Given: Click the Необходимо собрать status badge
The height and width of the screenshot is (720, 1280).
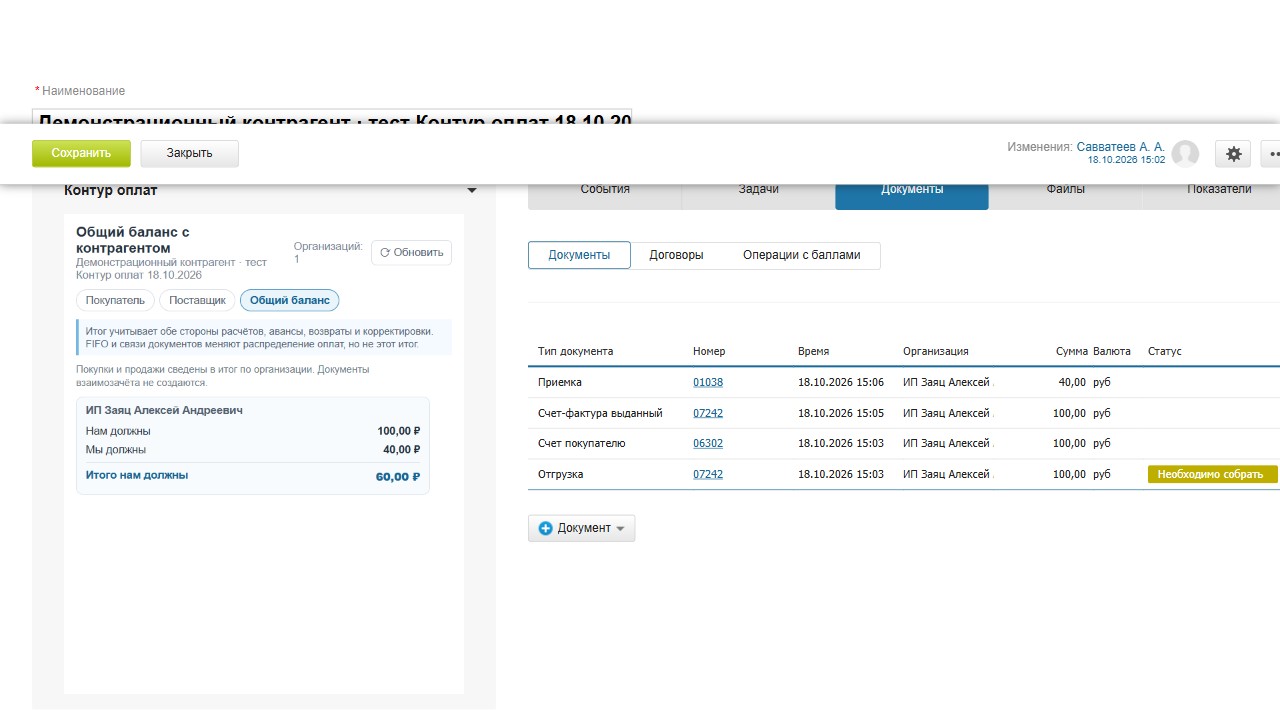Looking at the screenshot, I should click(x=1212, y=474).
